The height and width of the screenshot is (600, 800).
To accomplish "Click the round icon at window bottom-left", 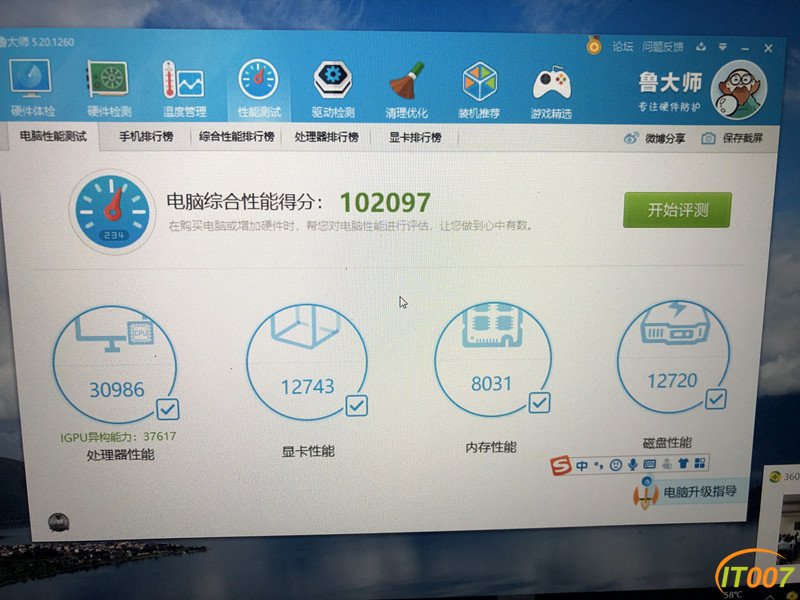I will 58,522.
